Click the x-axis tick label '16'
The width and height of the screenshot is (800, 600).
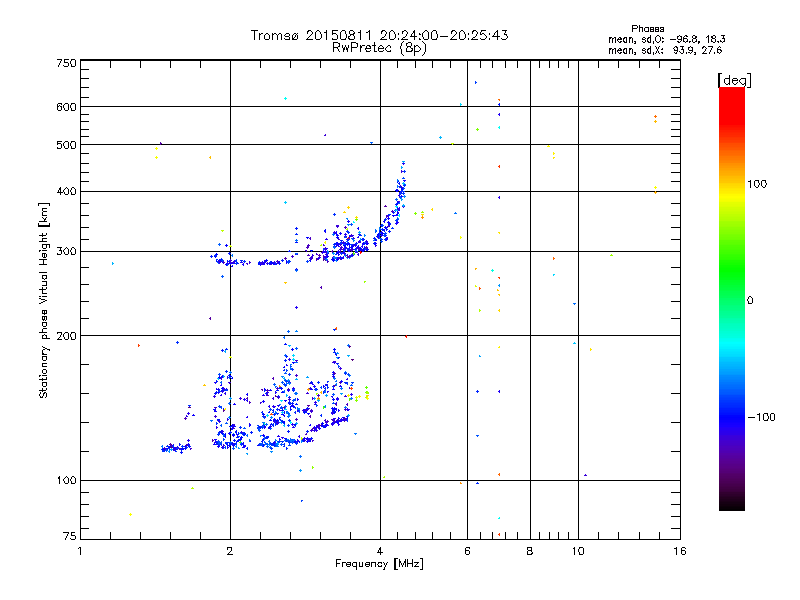pyautogui.click(x=680, y=551)
